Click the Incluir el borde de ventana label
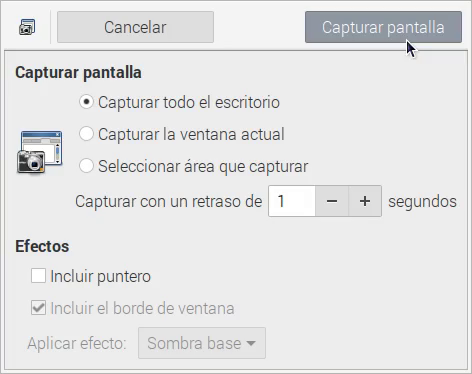The image size is (472, 374). (142, 308)
